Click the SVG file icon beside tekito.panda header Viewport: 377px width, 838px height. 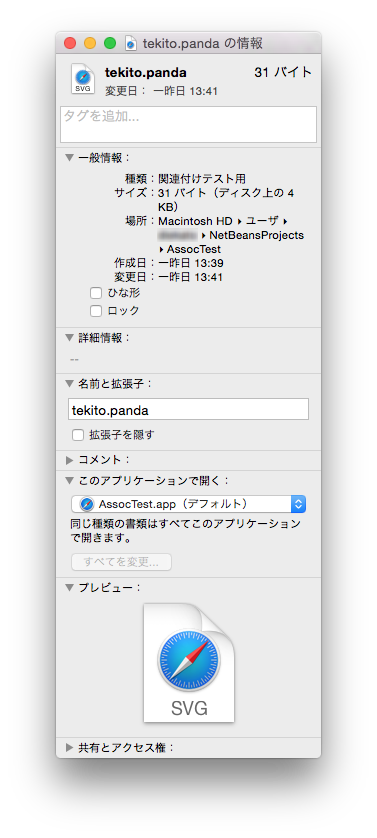83,79
